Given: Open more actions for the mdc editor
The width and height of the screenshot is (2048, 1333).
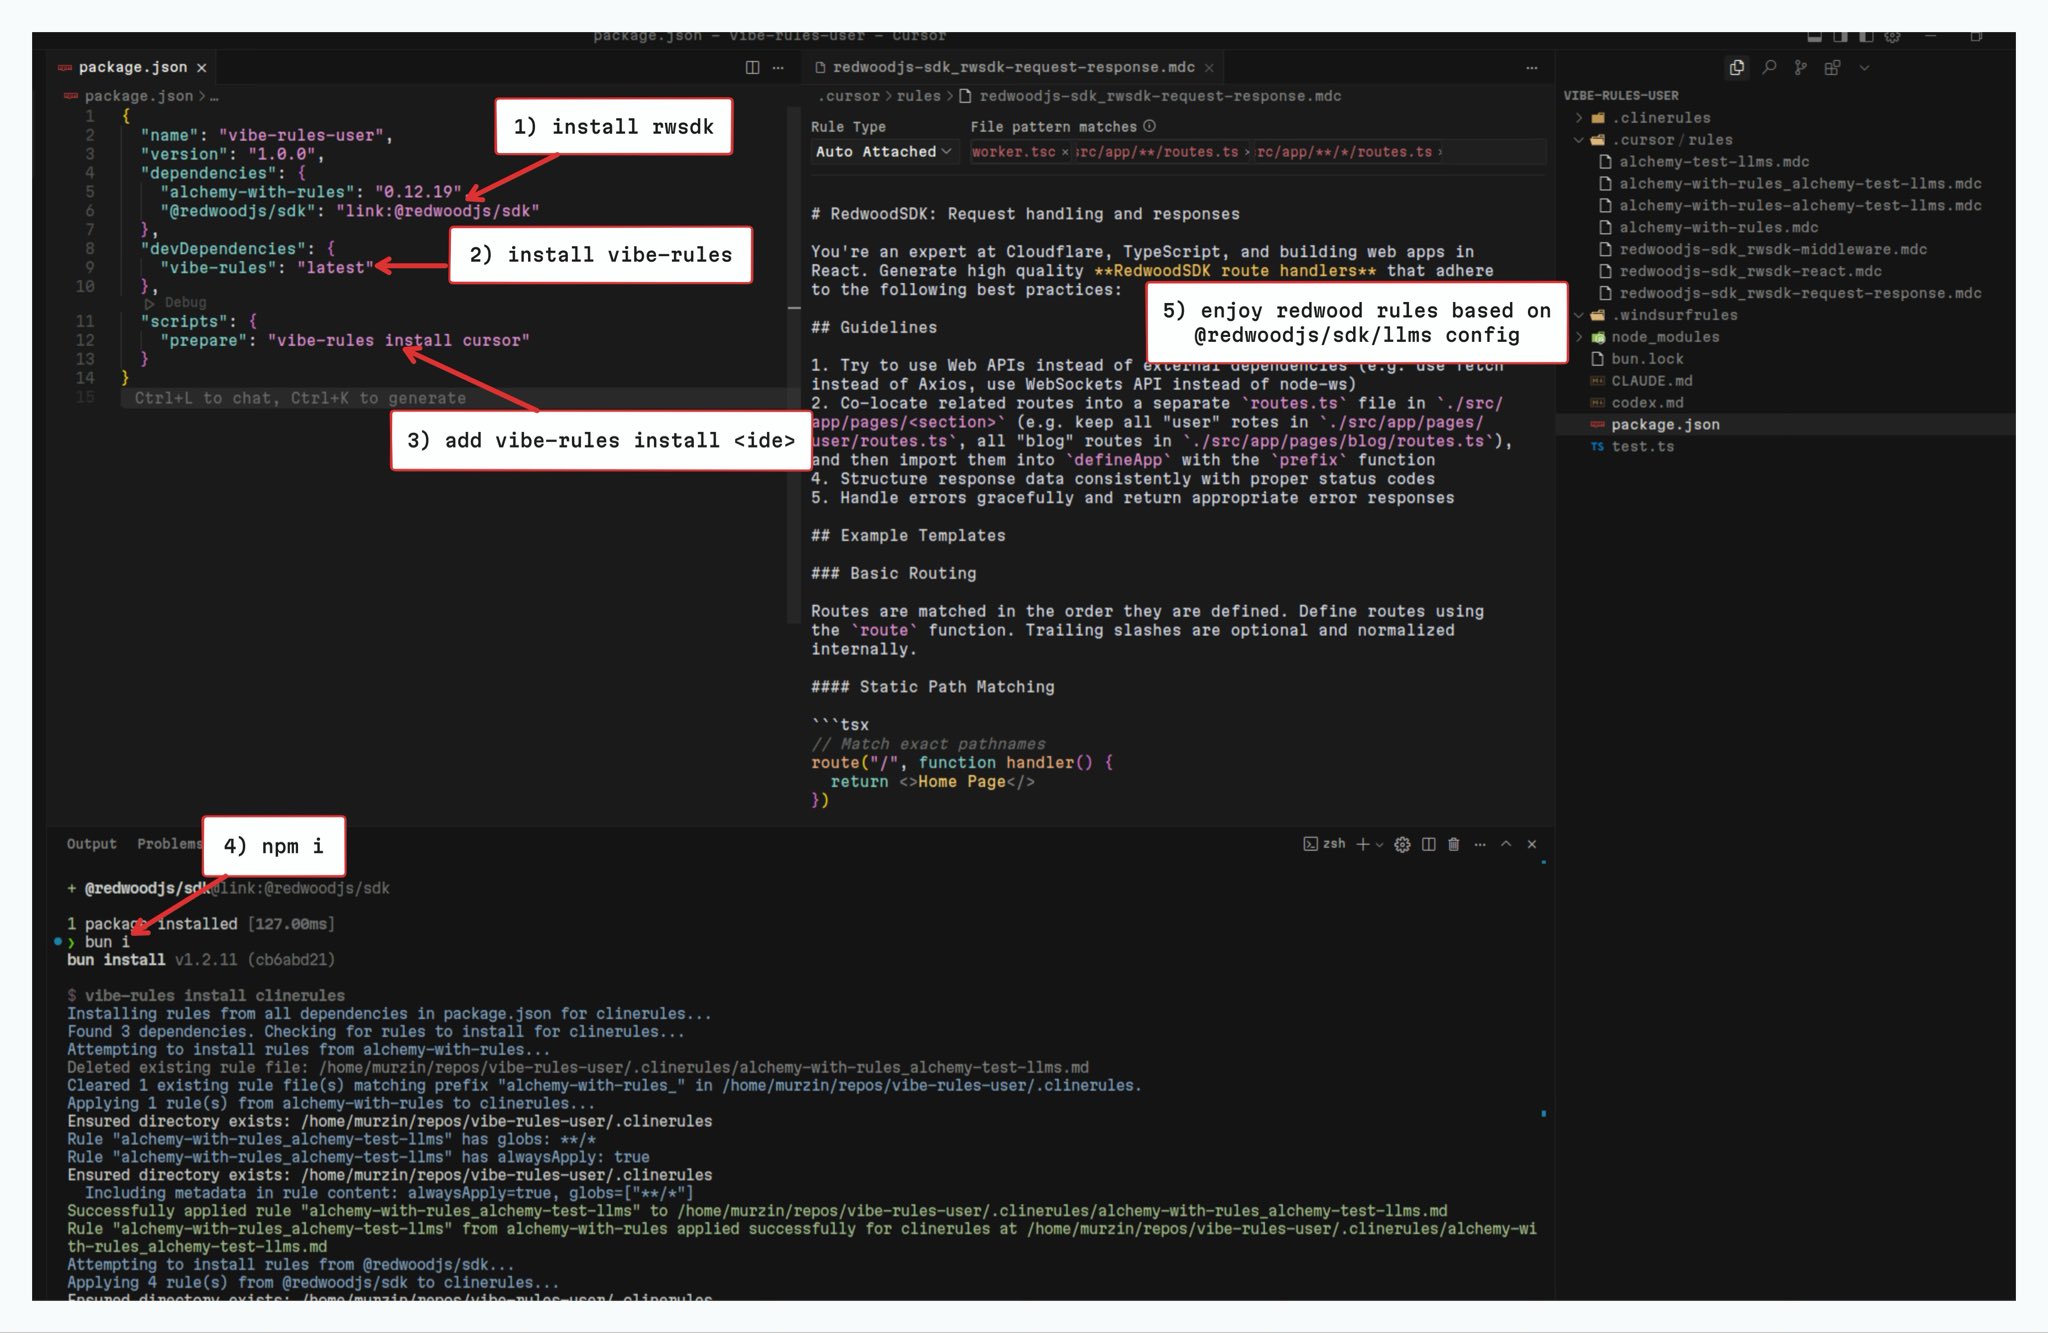Looking at the screenshot, I should (1531, 67).
